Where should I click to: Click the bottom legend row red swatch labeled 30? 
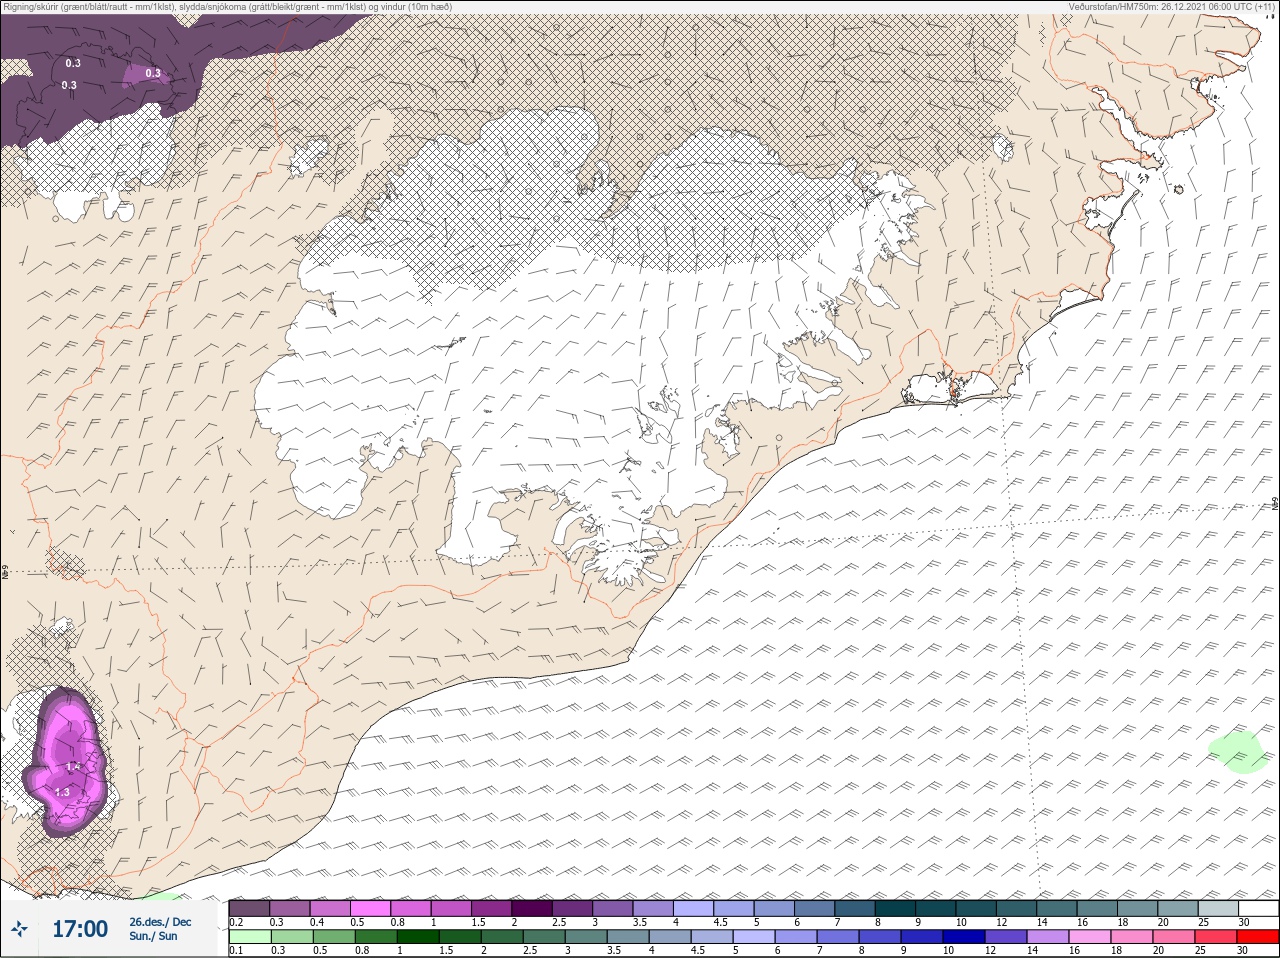coord(1258,937)
